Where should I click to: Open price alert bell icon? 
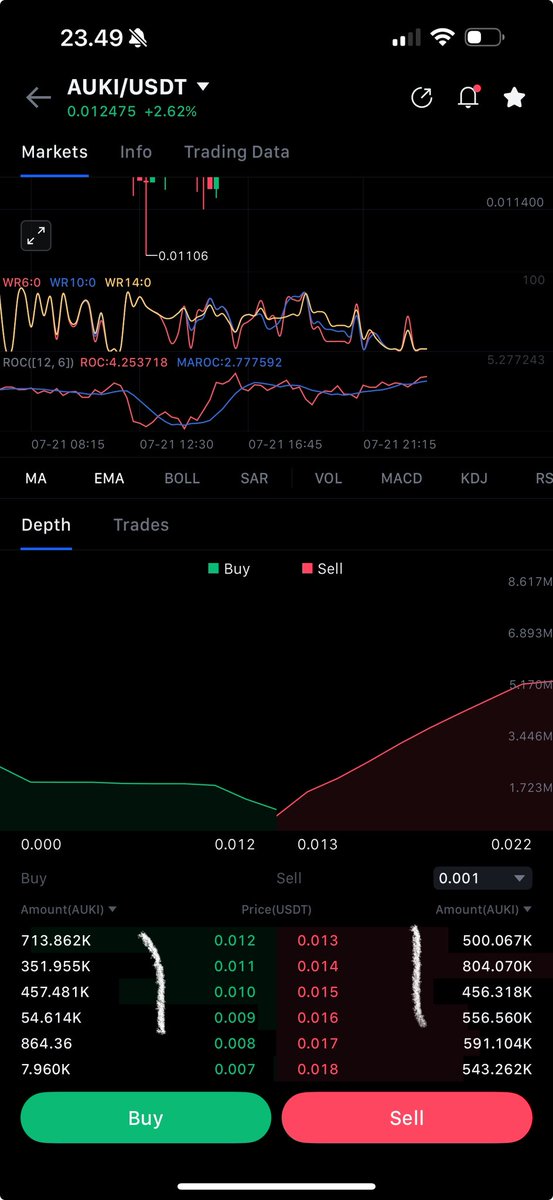point(468,97)
